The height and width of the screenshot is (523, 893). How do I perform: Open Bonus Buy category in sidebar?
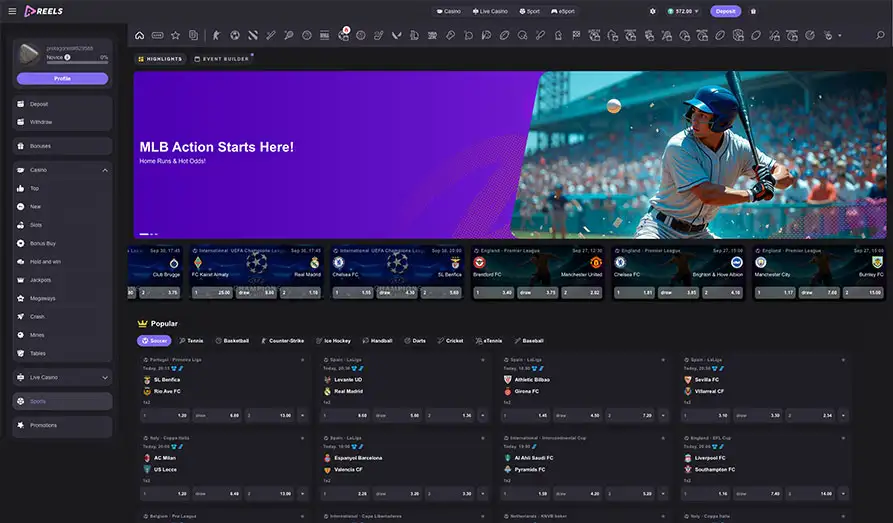point(63,243)
